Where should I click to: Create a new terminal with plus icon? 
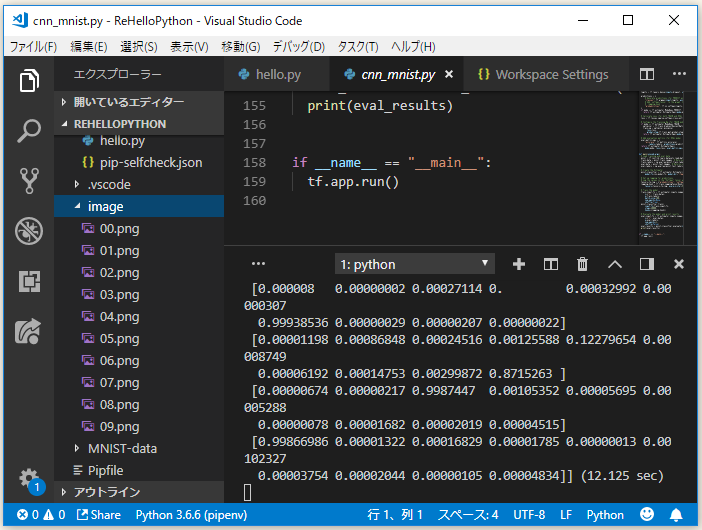[518, 264]
